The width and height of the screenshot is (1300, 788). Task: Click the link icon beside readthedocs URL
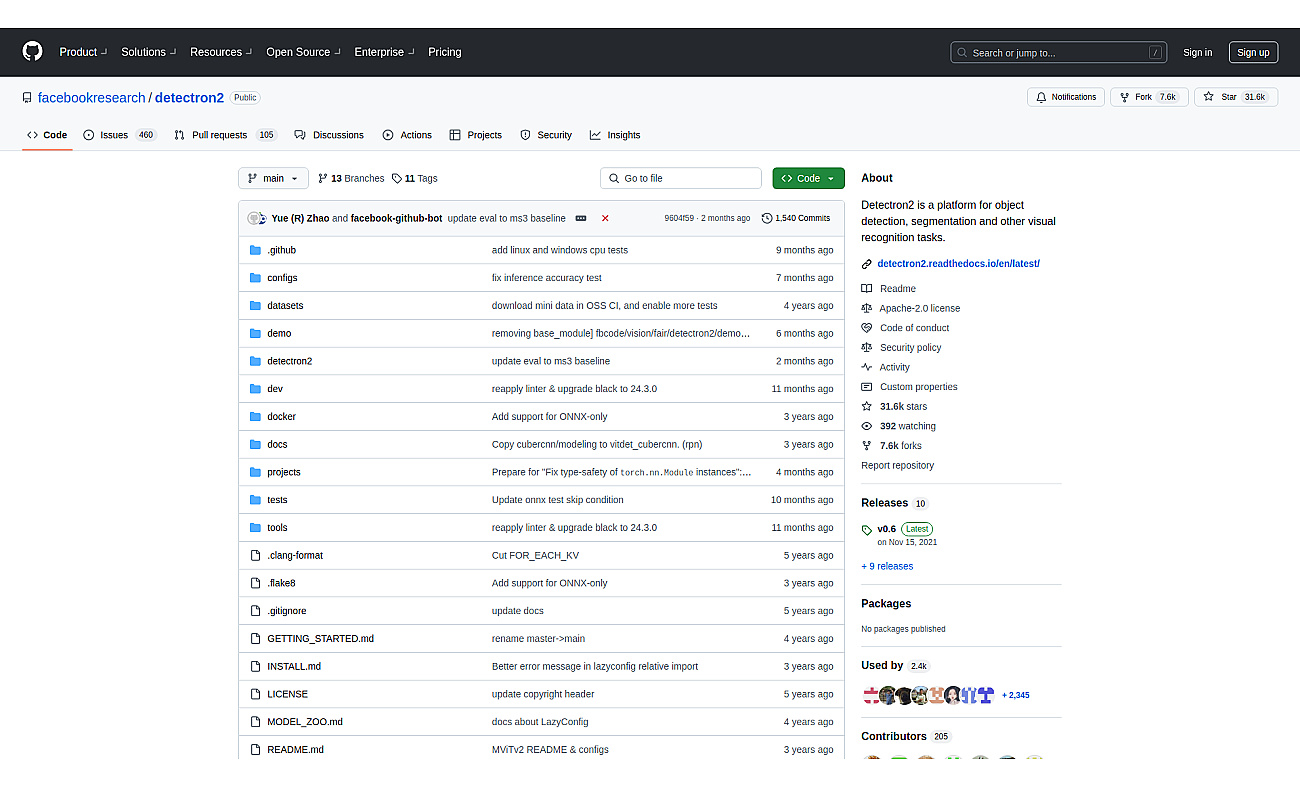867,264
